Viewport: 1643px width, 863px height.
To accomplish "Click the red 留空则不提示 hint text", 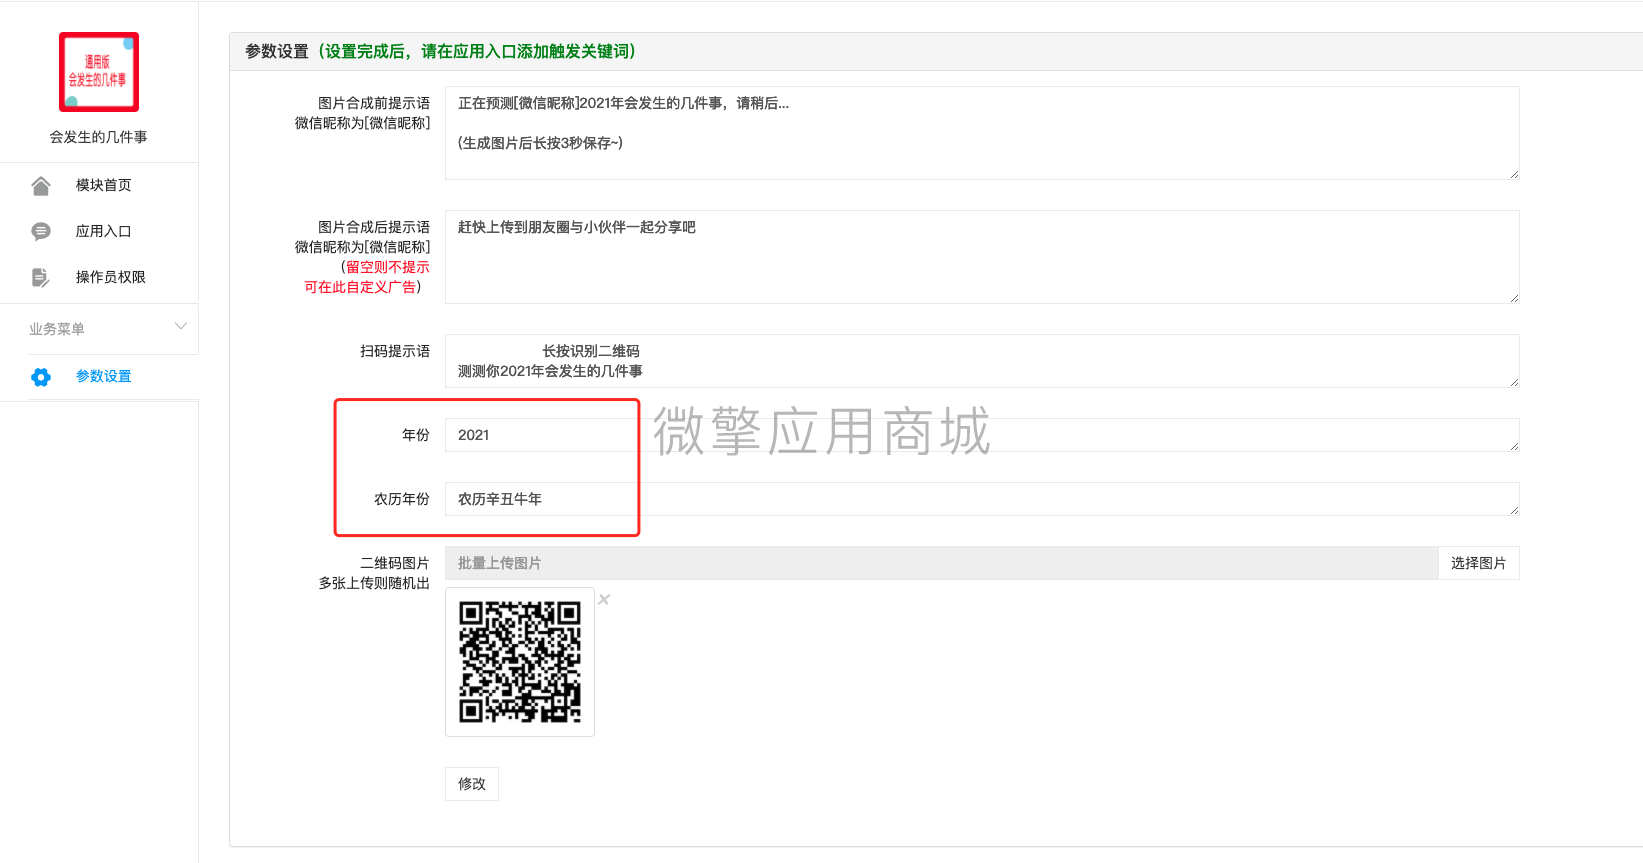I will [388, 267].
